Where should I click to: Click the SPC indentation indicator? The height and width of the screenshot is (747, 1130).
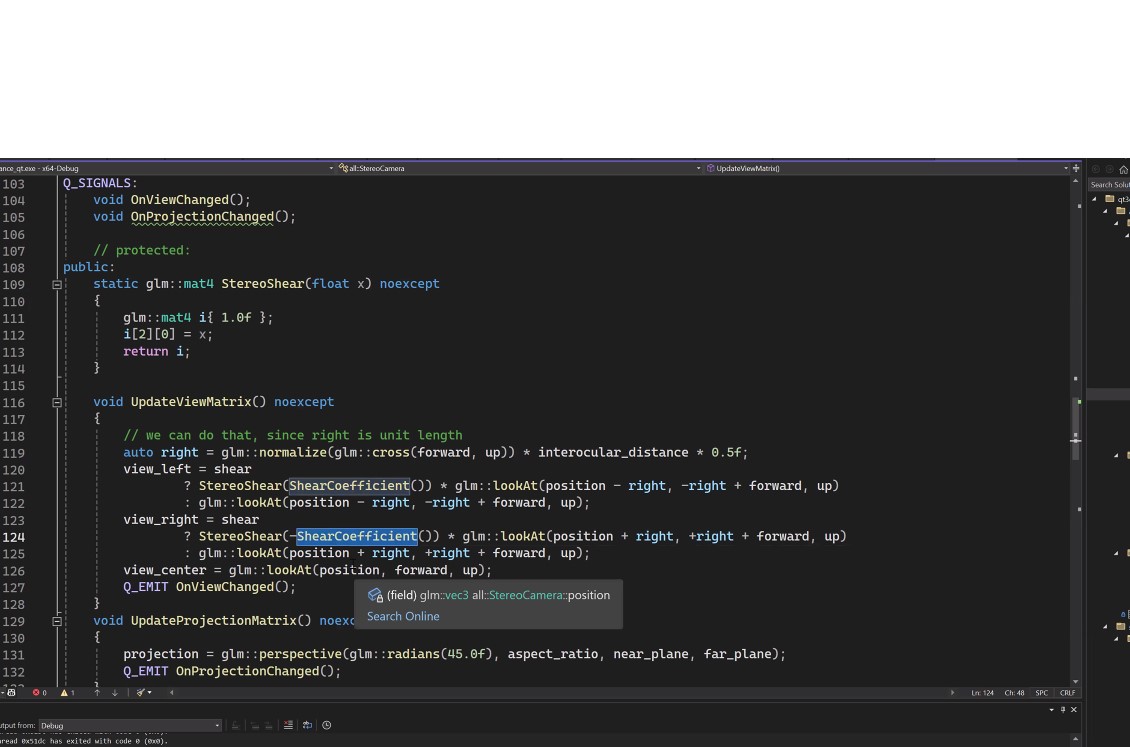(1041, 692)
